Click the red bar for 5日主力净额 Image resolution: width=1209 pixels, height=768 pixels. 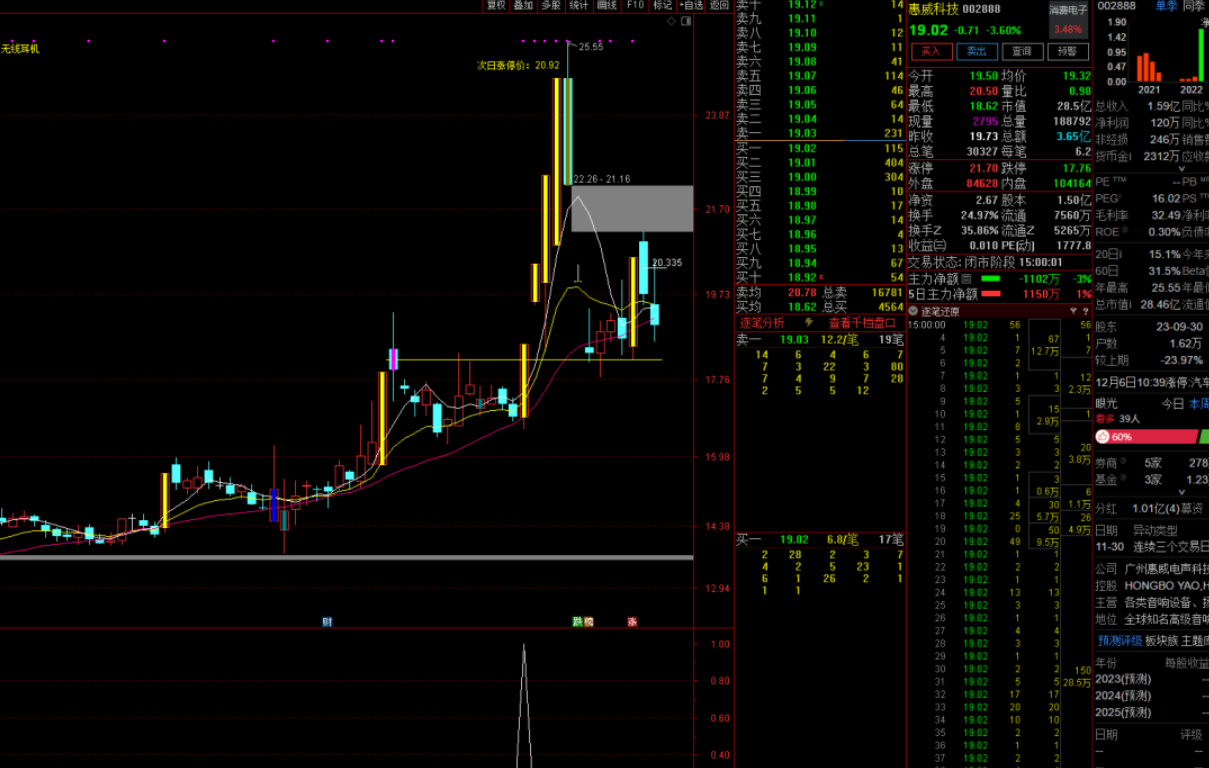coord(990,294)
